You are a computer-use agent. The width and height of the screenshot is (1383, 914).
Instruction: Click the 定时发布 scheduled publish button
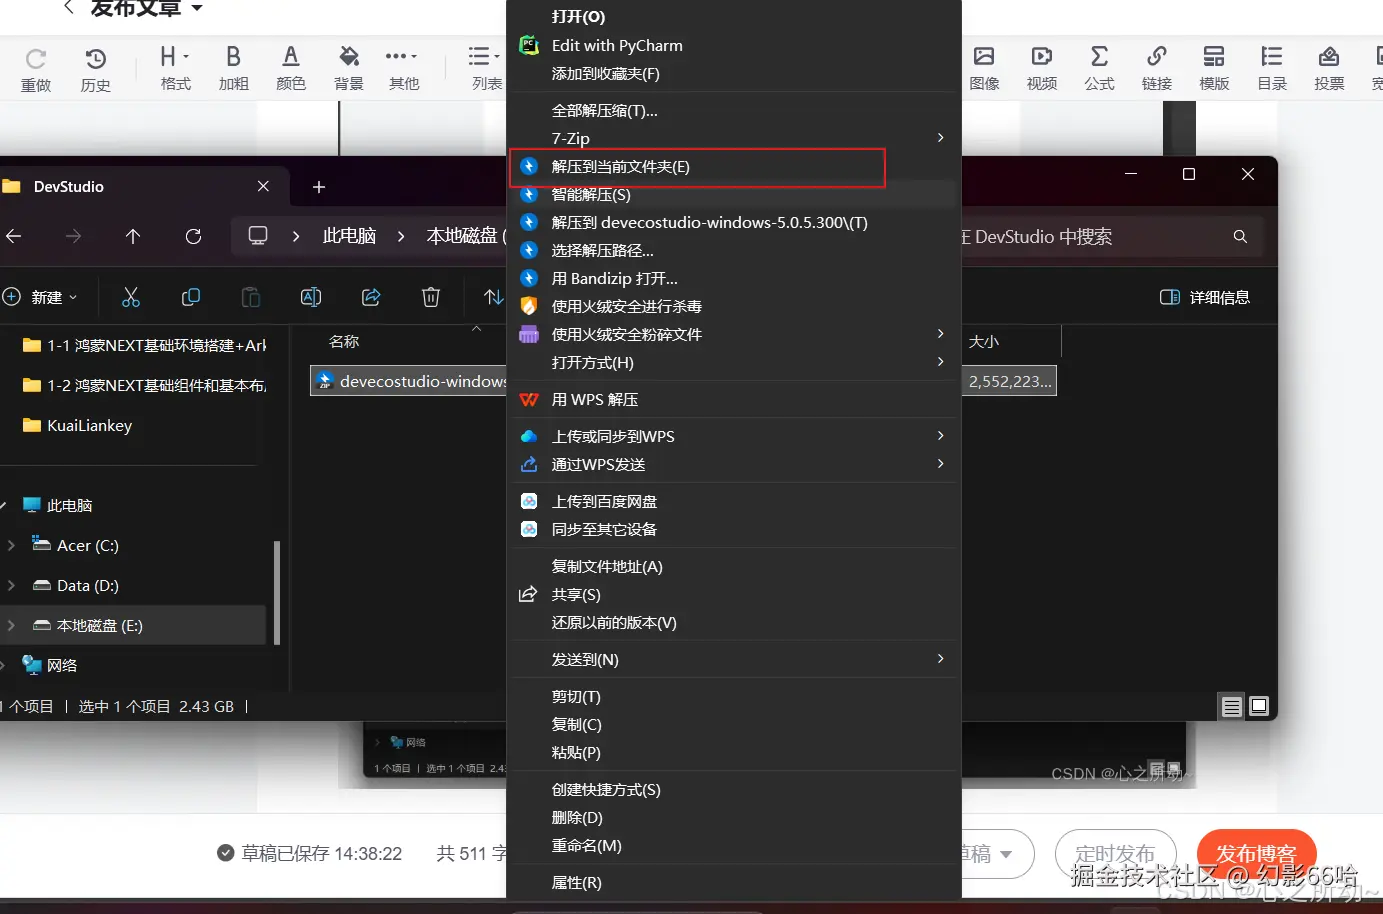click(x=1115, y=853)
